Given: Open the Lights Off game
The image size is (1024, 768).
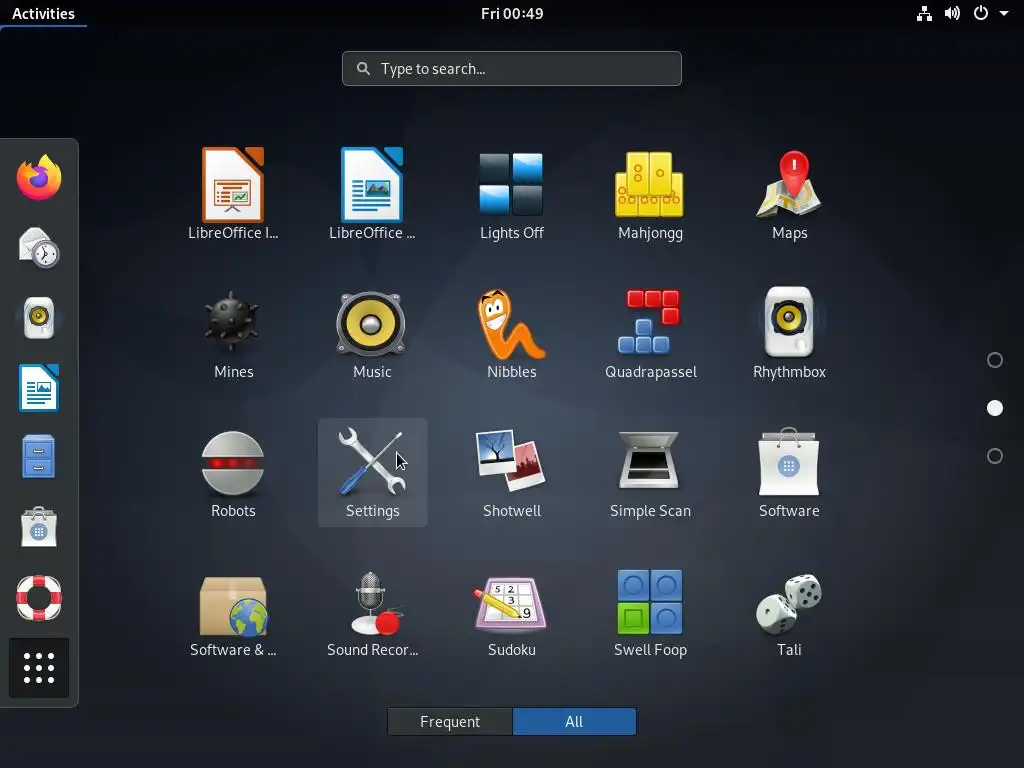Looking at the screenshot, I should (x=511, y=194).
